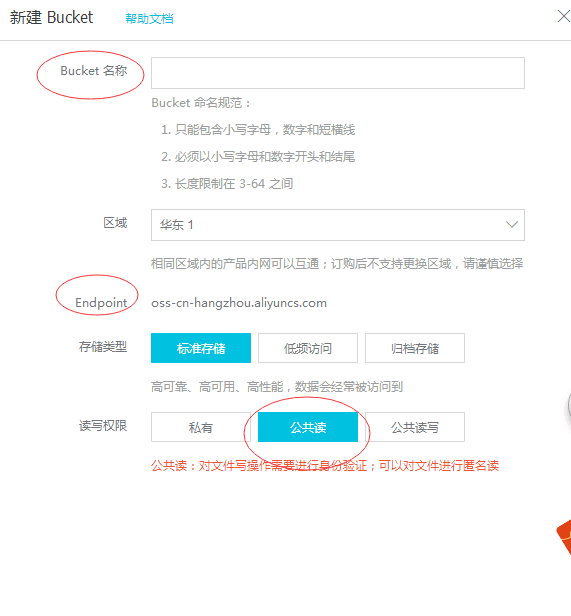This screenshot has width=571, height=616.
Task: Click the Endpoint label
Action: [x=101, y=303]
